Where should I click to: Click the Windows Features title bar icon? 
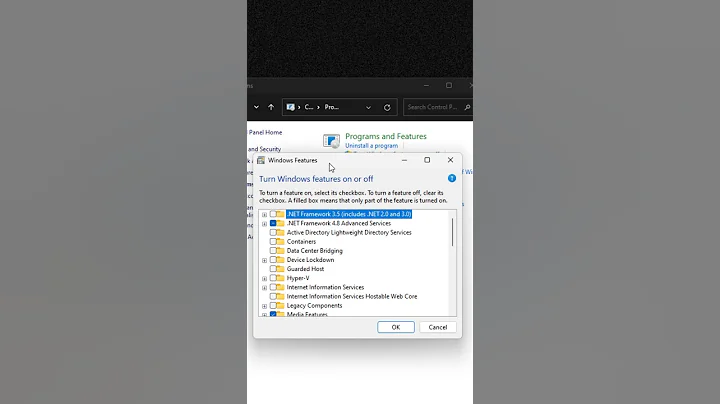[x=261, y=160]
